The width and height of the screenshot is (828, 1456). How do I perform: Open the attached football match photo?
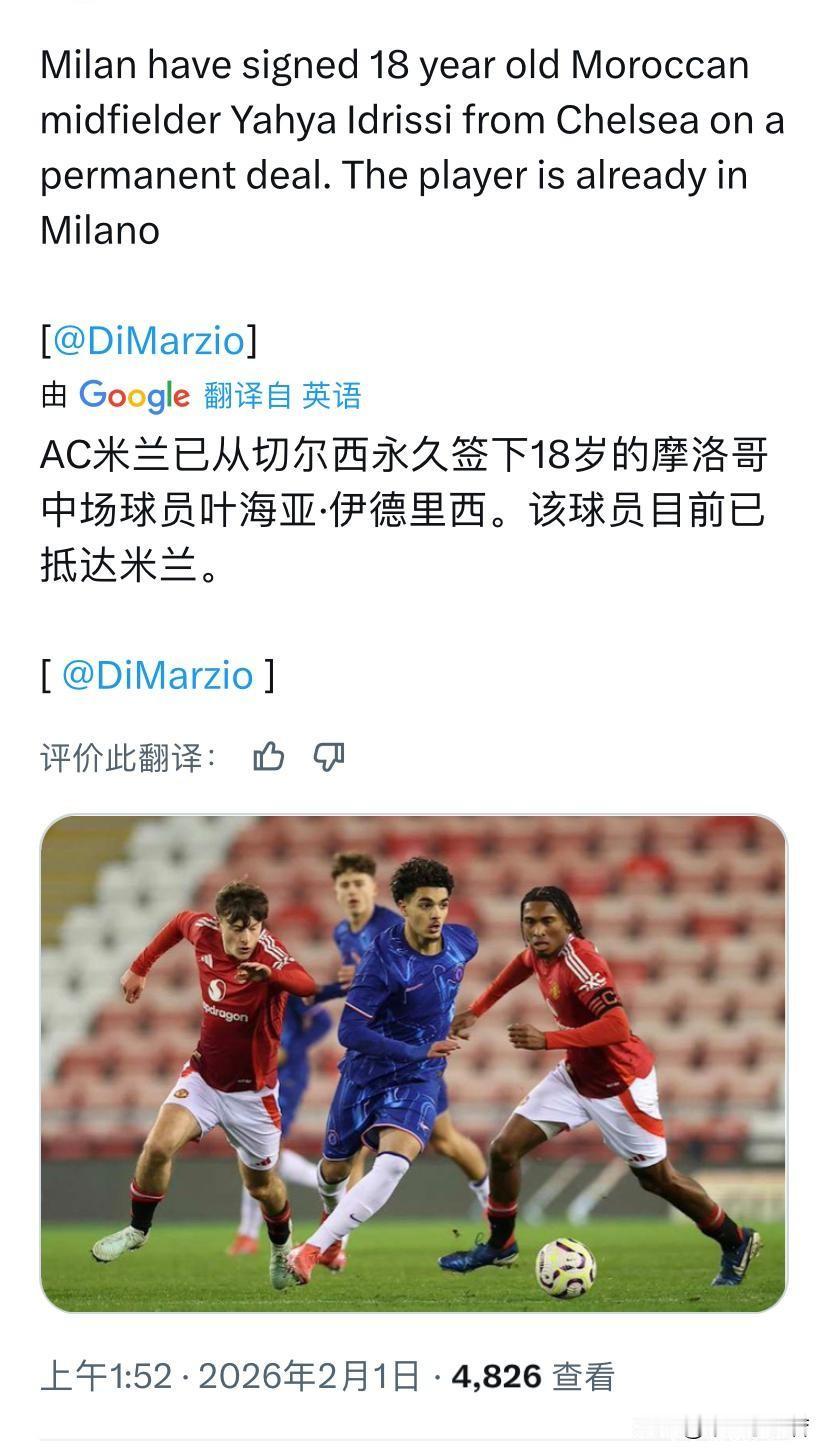(x=413, y=1063)
